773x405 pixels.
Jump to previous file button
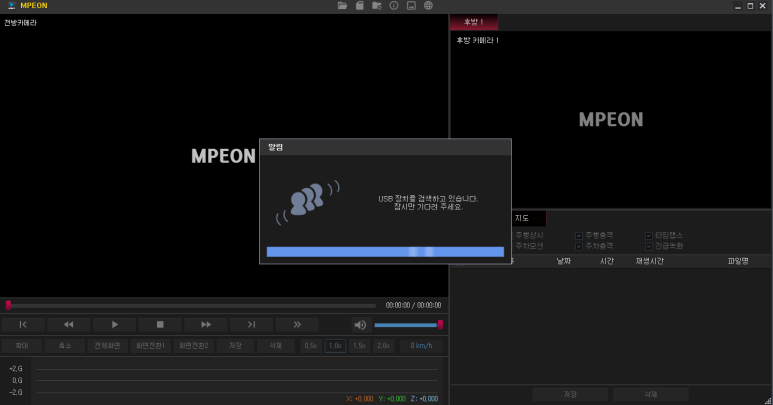pyautogui.click(x=23, y=324)
